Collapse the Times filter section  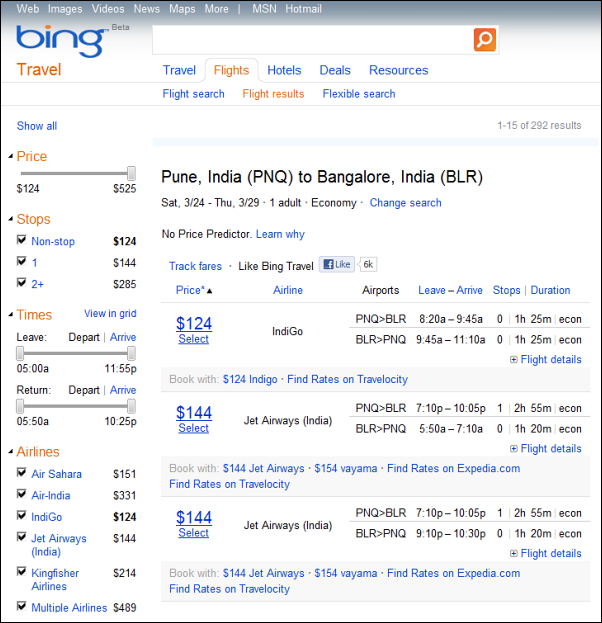(11, 315)
